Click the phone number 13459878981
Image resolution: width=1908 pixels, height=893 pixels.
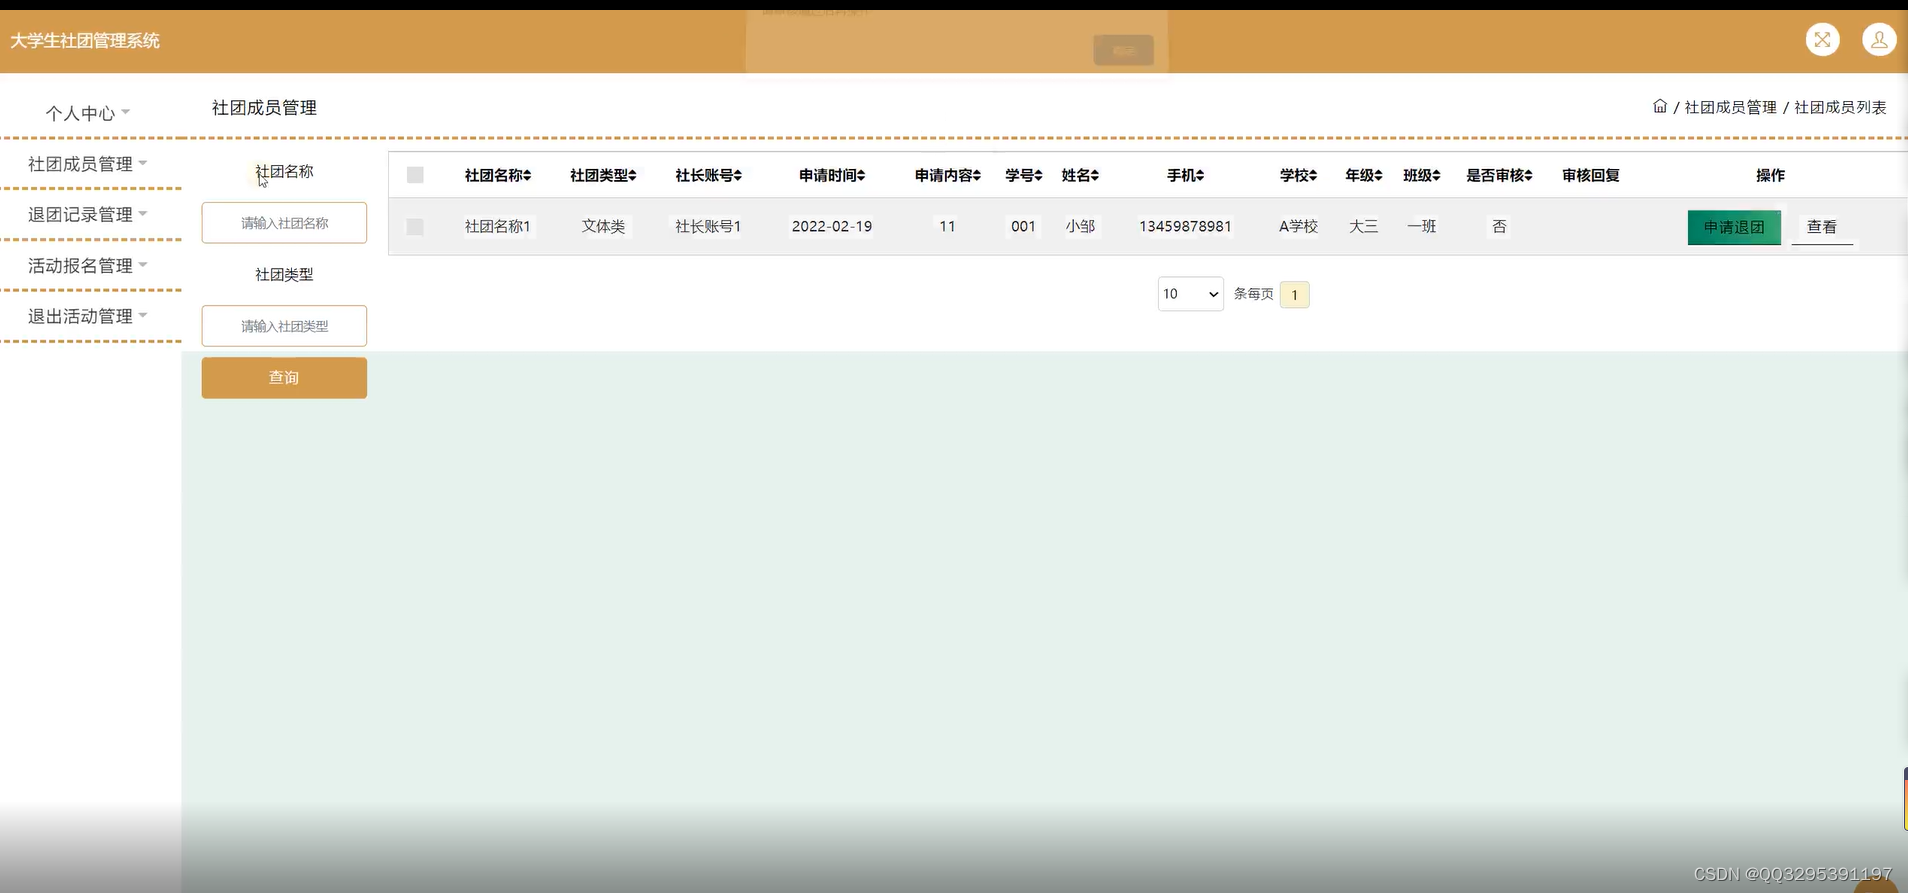1185,227
